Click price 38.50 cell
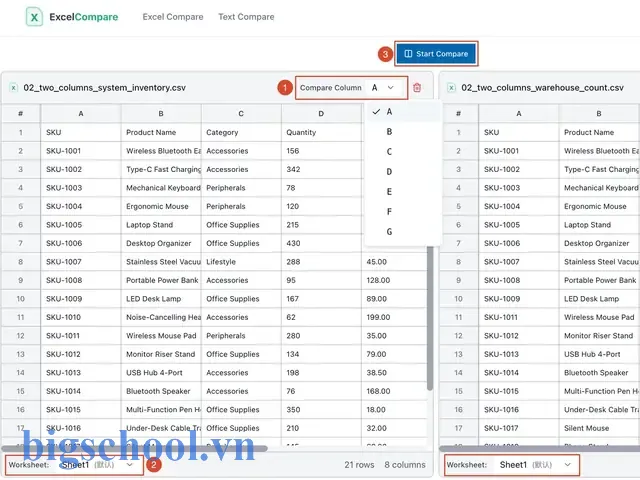The height and width of the screenshot is (480, 640). (394, 373)
